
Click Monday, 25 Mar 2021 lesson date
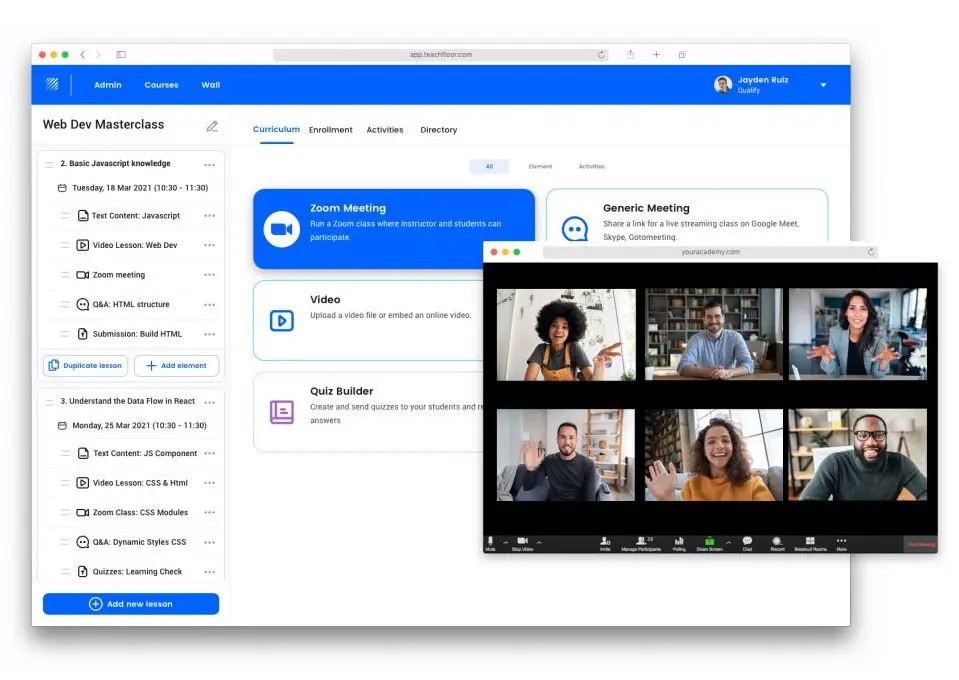point(139,426)
